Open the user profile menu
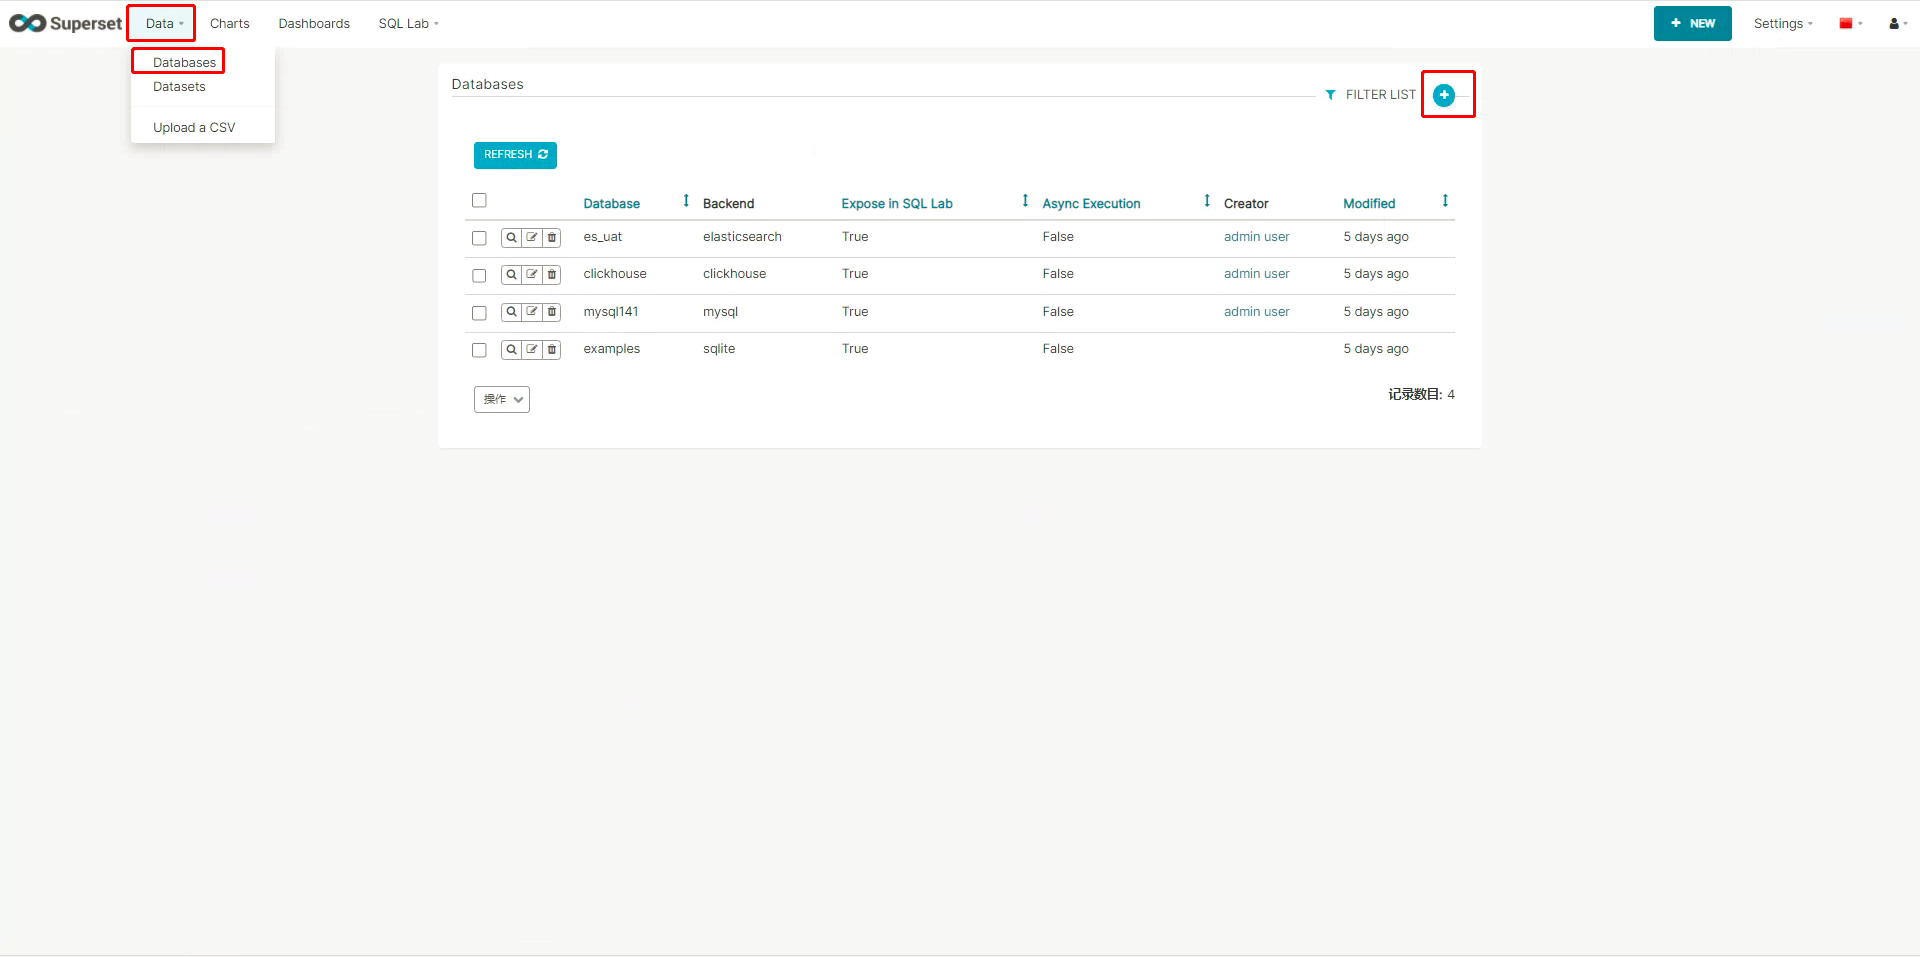This screenshot has width=1920, height=957. tap(1898, 23)
